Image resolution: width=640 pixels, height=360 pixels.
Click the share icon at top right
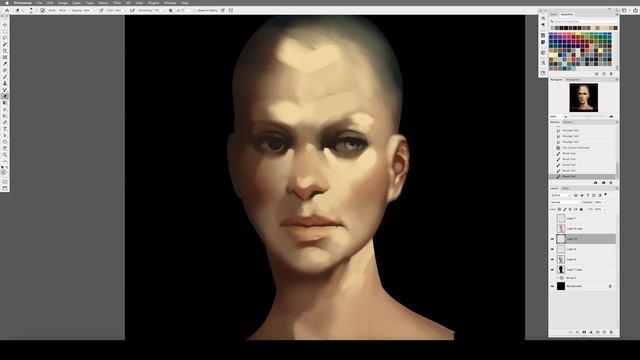pos(636,10)
